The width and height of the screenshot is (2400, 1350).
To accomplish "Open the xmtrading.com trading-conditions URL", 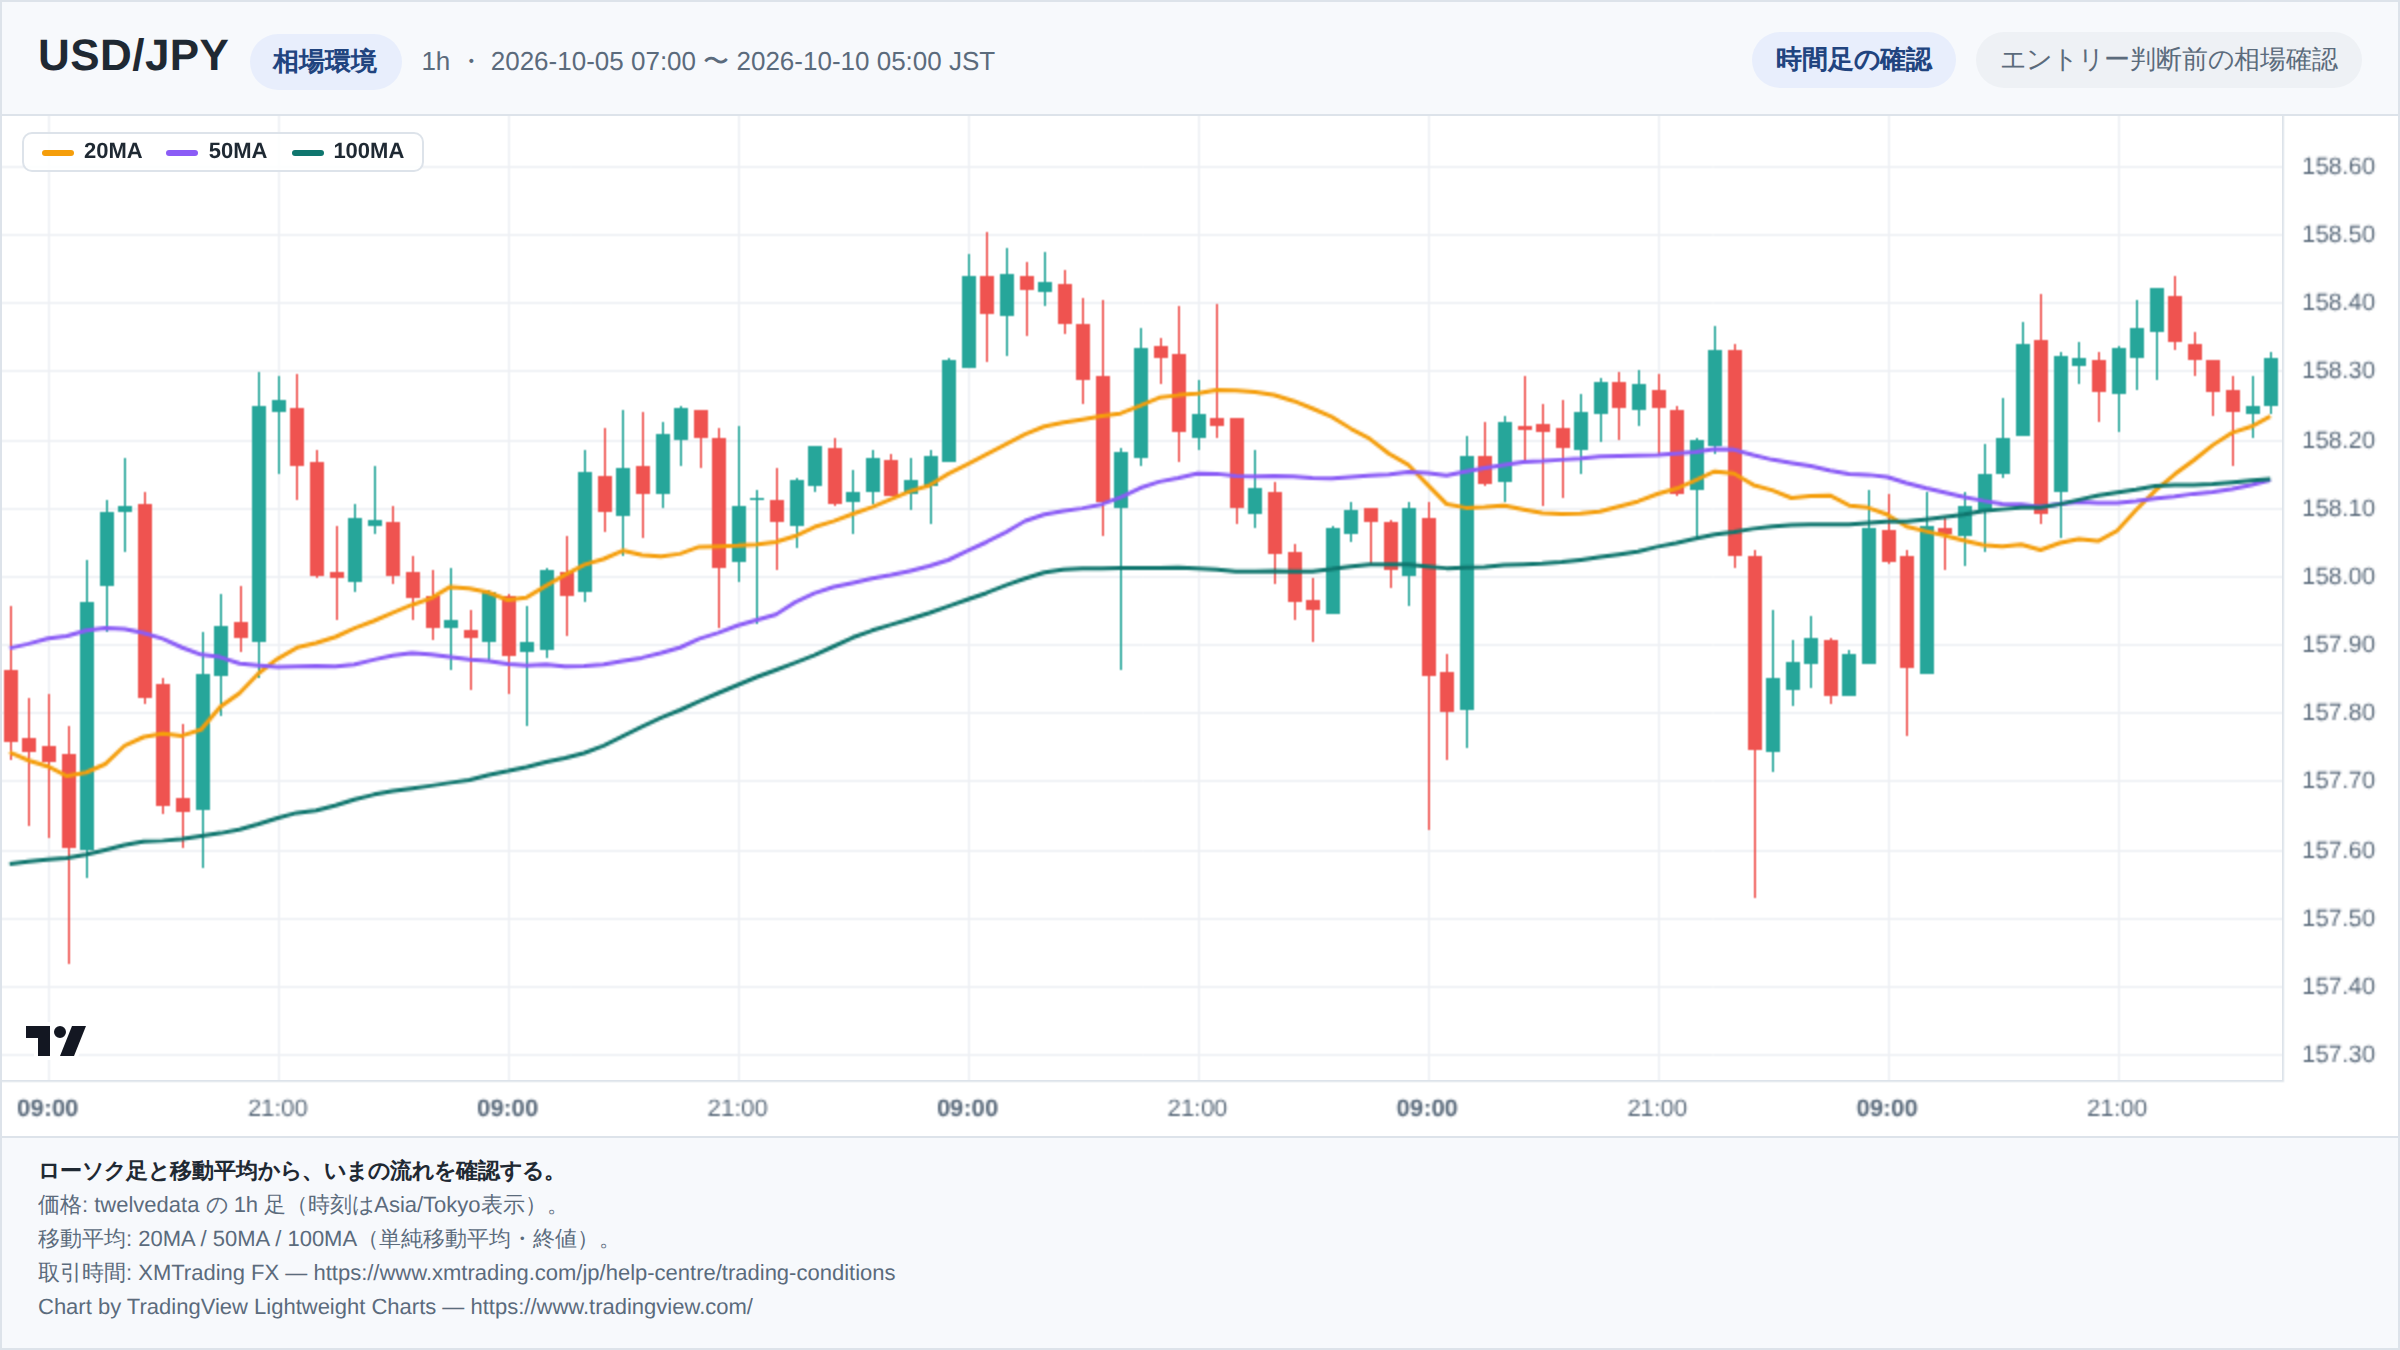I will point(604,1272).
